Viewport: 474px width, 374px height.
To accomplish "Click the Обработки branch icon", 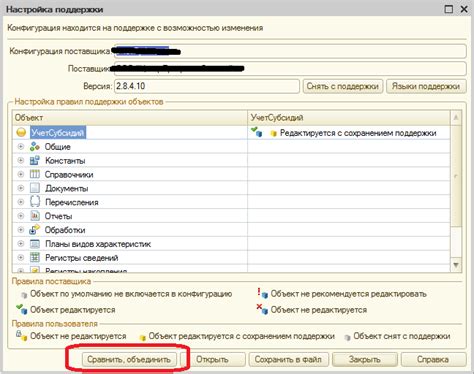I will tap(35, 230).
